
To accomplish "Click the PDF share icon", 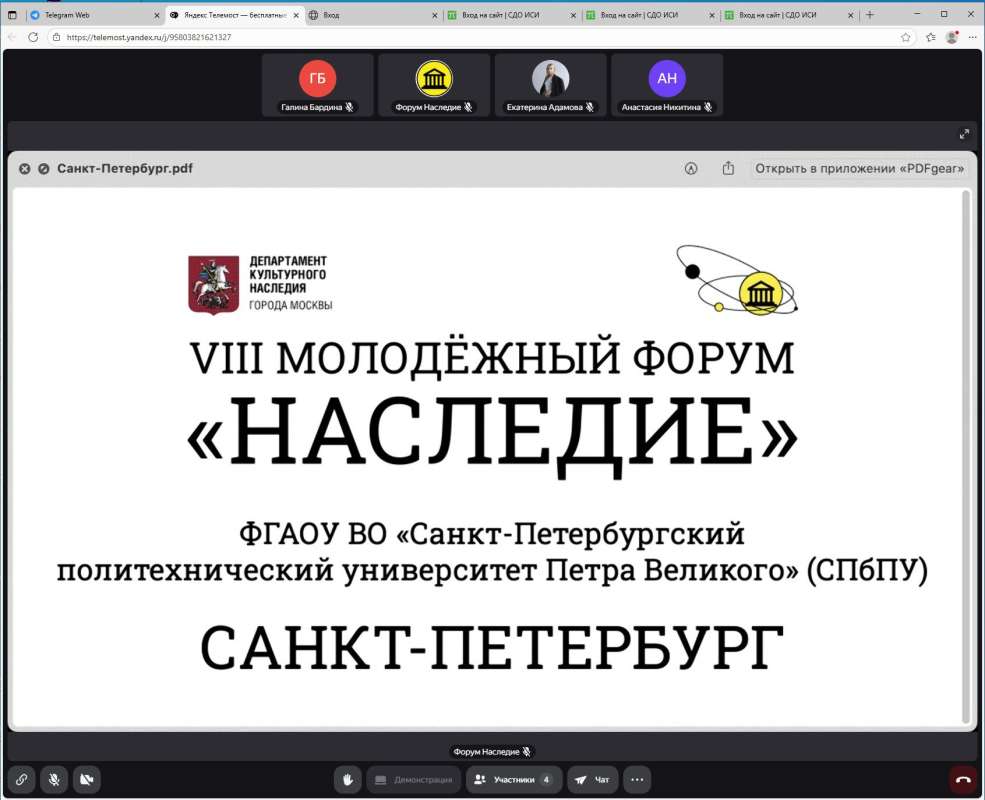I will coord(728,168).
